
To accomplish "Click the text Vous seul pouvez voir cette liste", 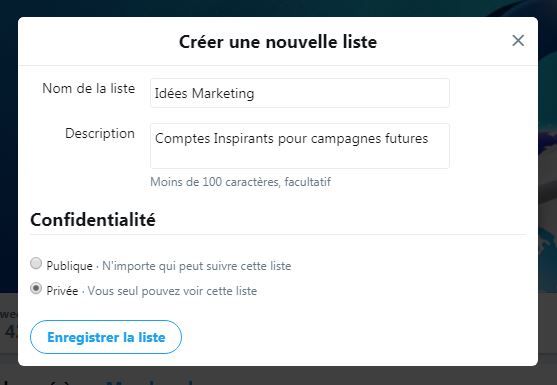I will pos(172,291).
